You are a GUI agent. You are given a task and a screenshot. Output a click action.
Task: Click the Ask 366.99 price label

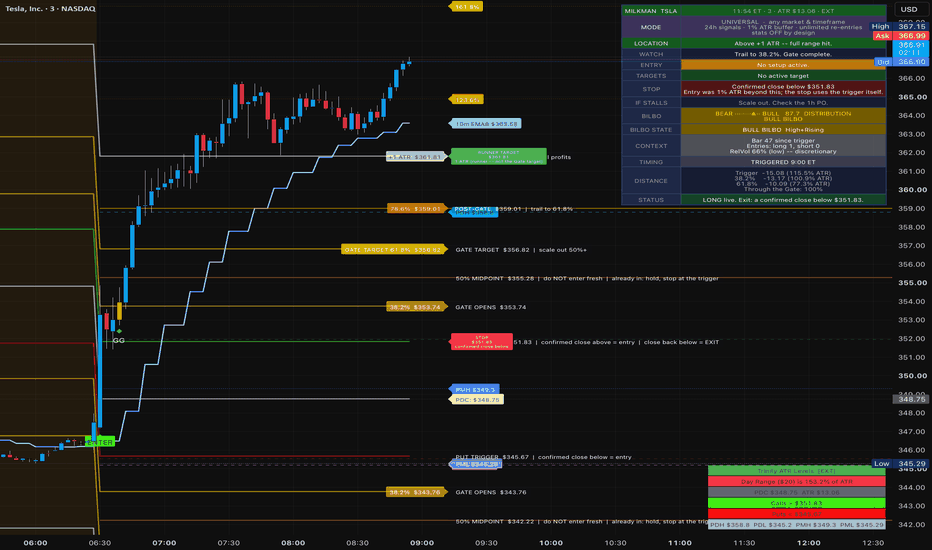(x=900, y=36)
